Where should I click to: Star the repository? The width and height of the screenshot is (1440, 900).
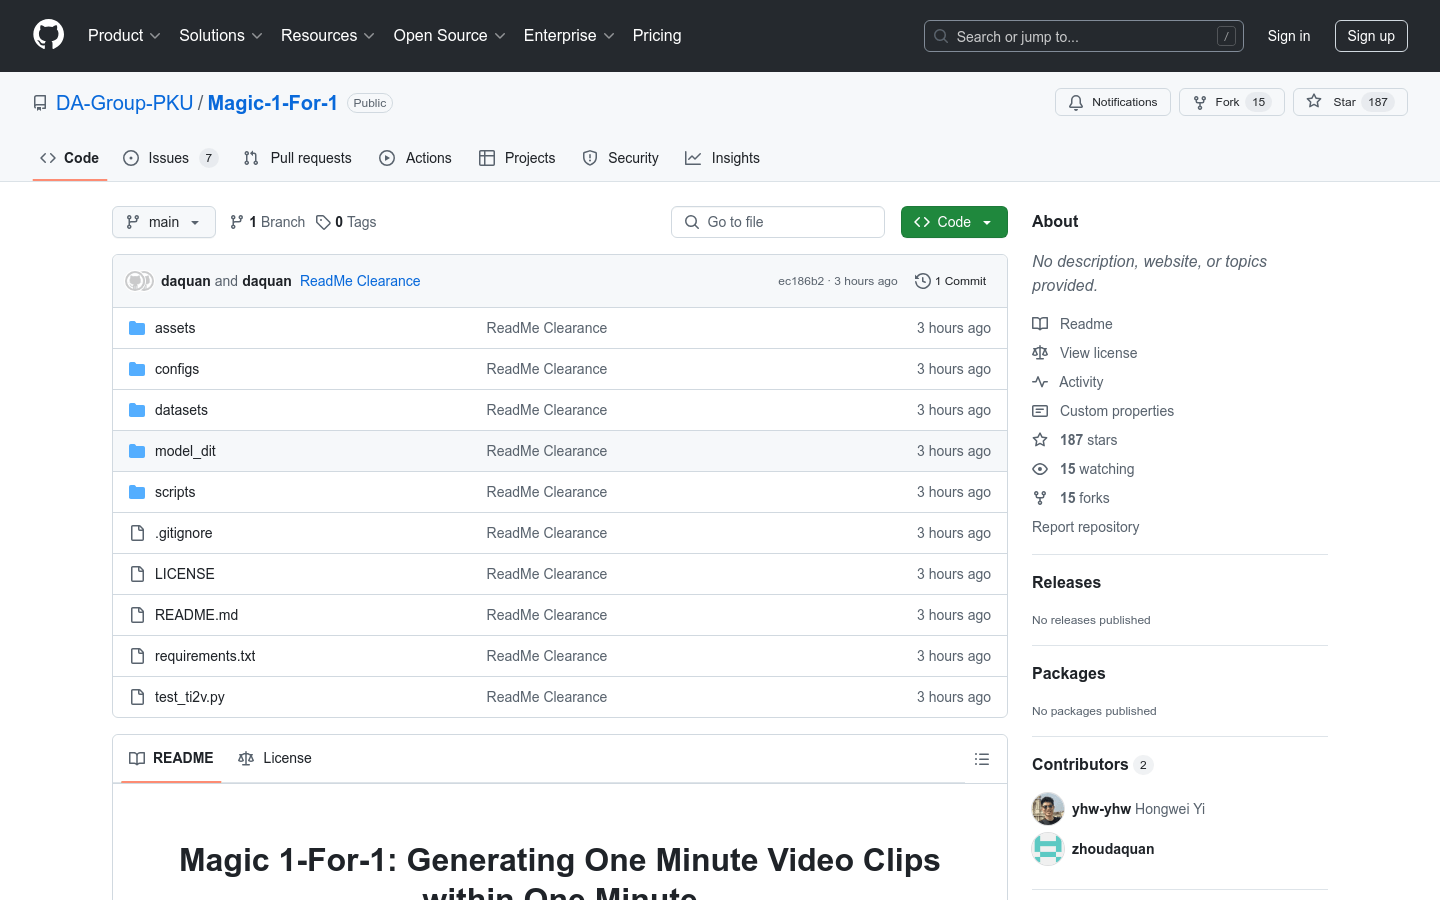pos(1350,102)
